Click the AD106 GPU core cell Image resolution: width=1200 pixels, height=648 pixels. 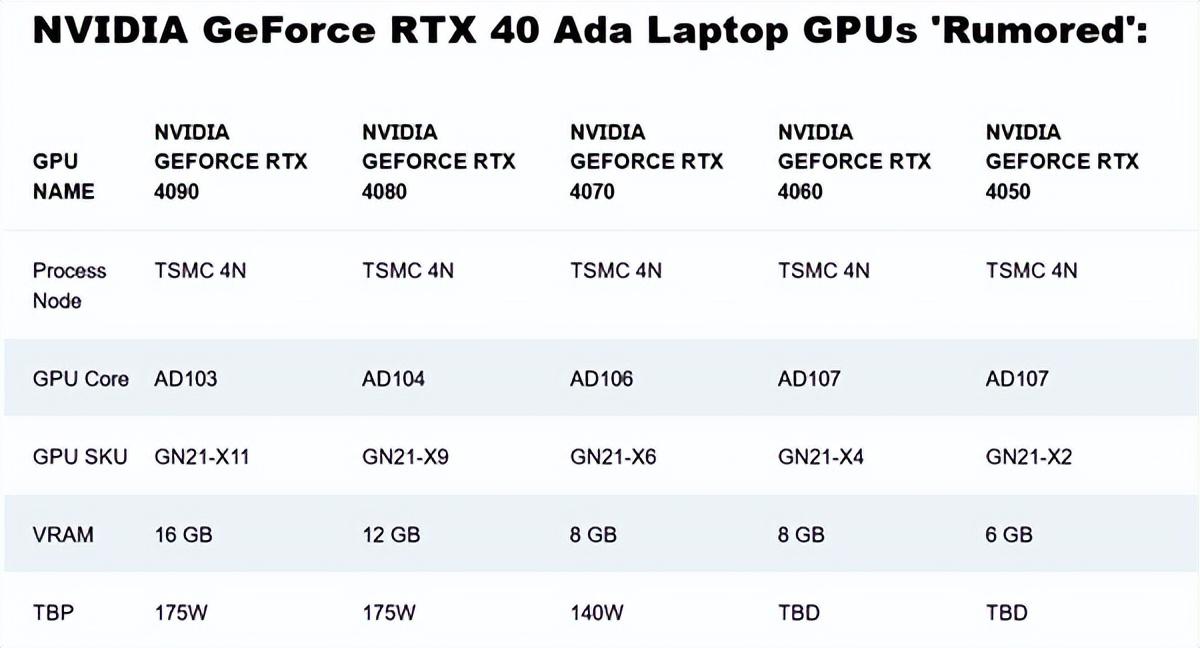point(601,379)
